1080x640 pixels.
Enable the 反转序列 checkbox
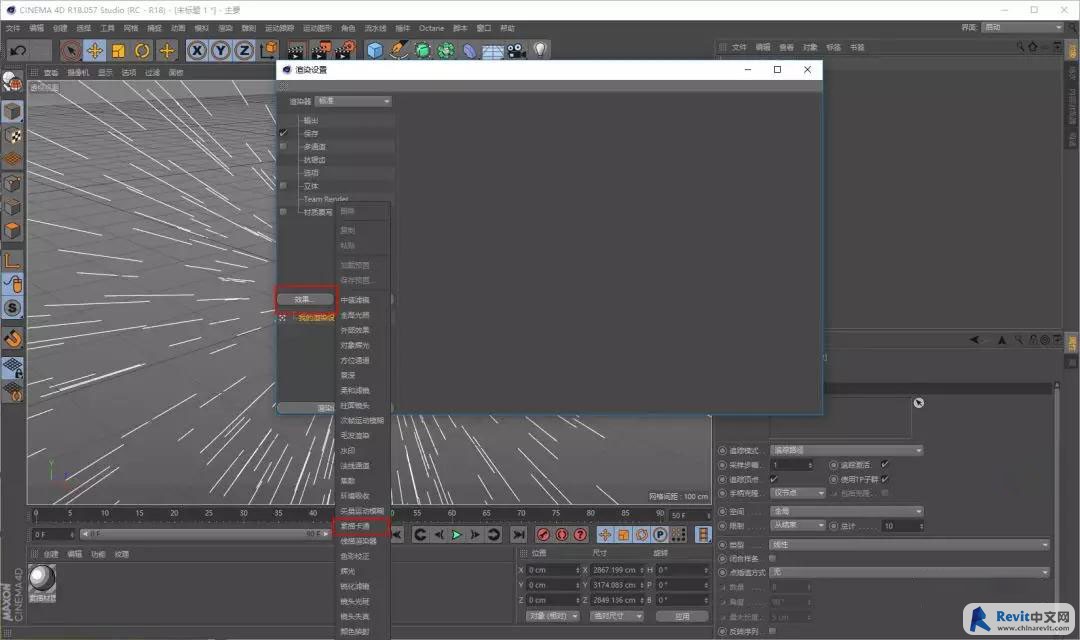click(x=772, y=630)
